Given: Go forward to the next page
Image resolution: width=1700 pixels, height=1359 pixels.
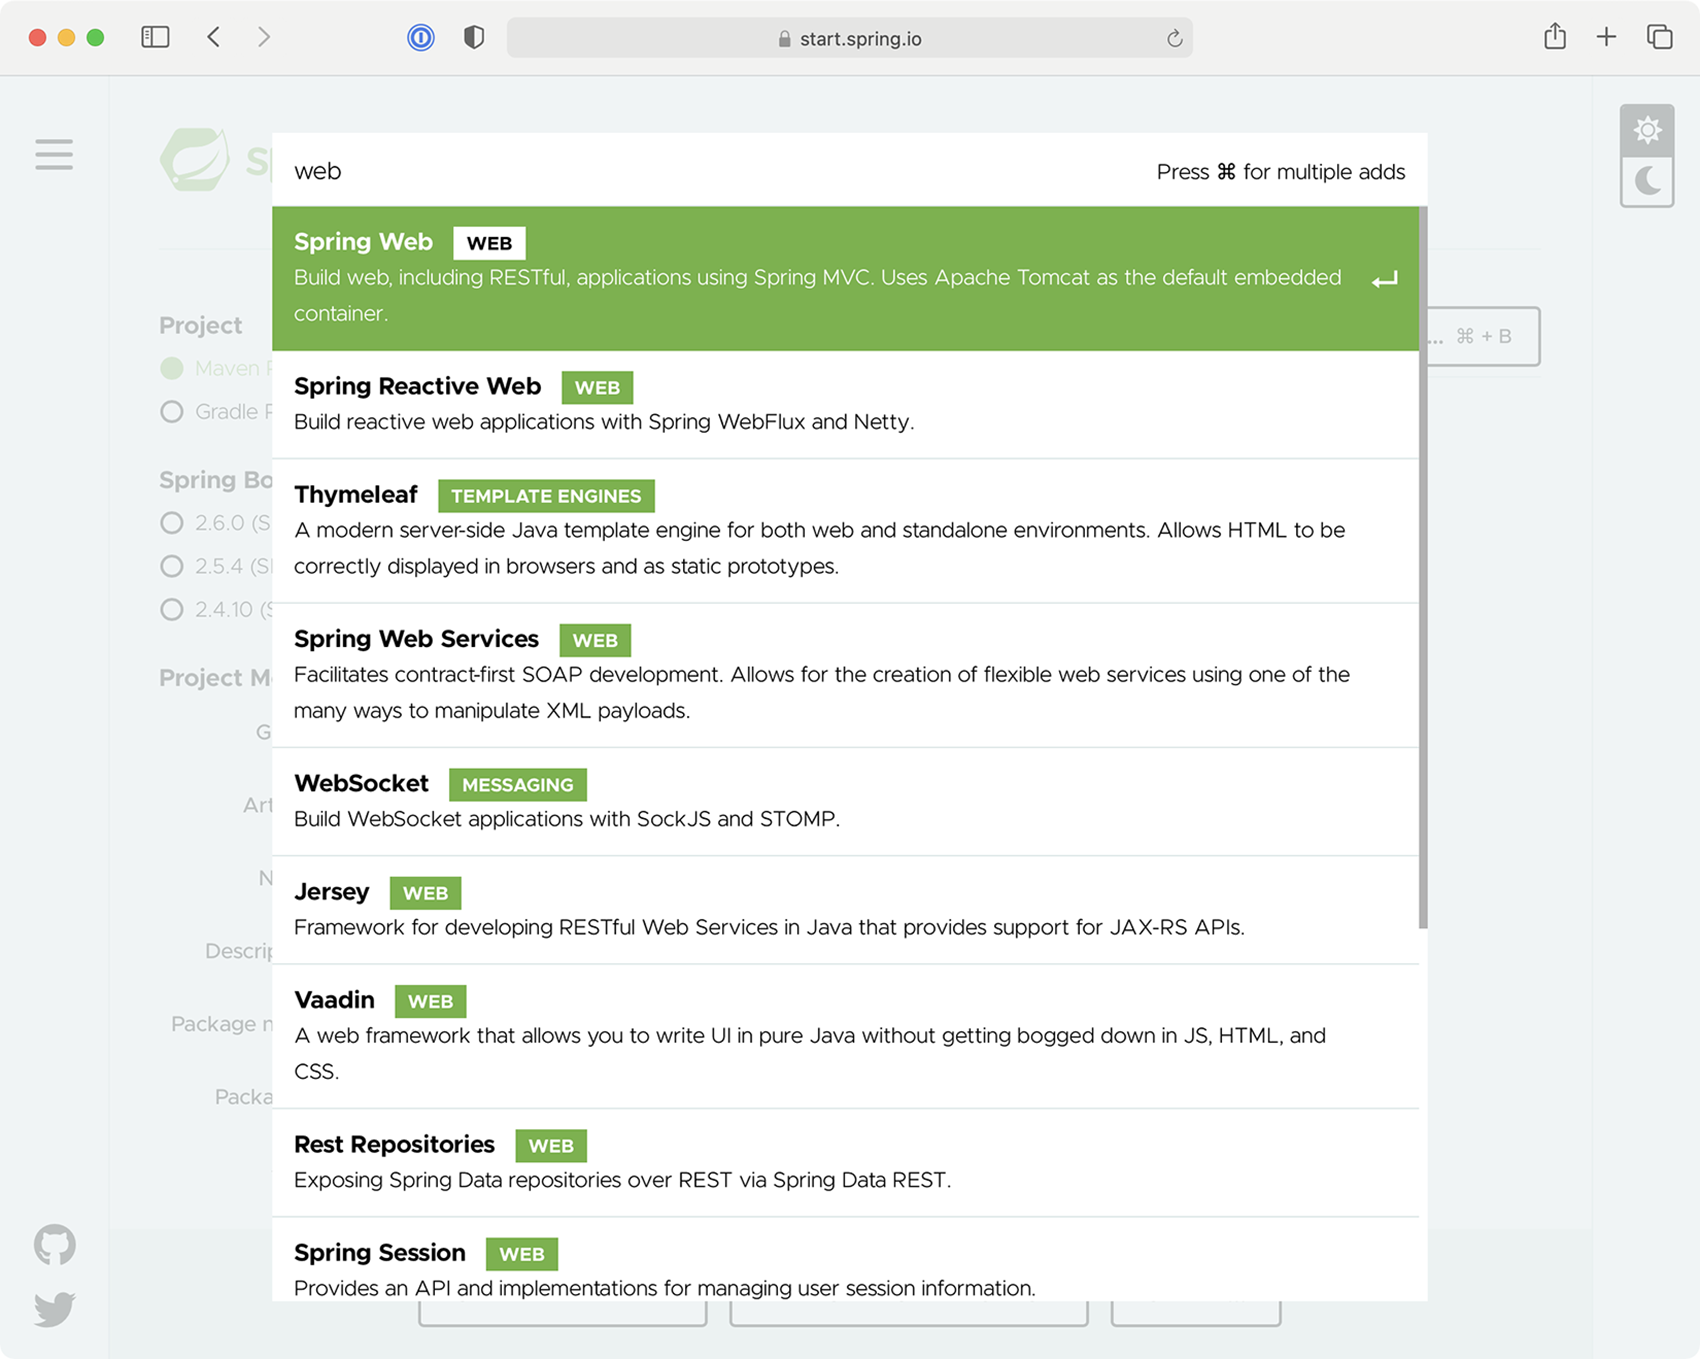Looking at the screenshot, I should (x=264, y=38).
